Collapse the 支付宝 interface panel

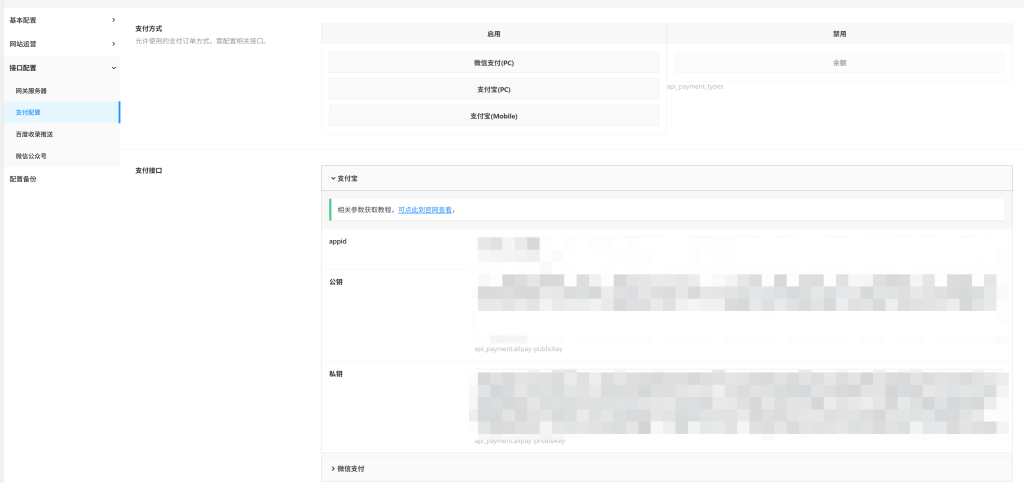pyautogui.click(x=345, y=178)
